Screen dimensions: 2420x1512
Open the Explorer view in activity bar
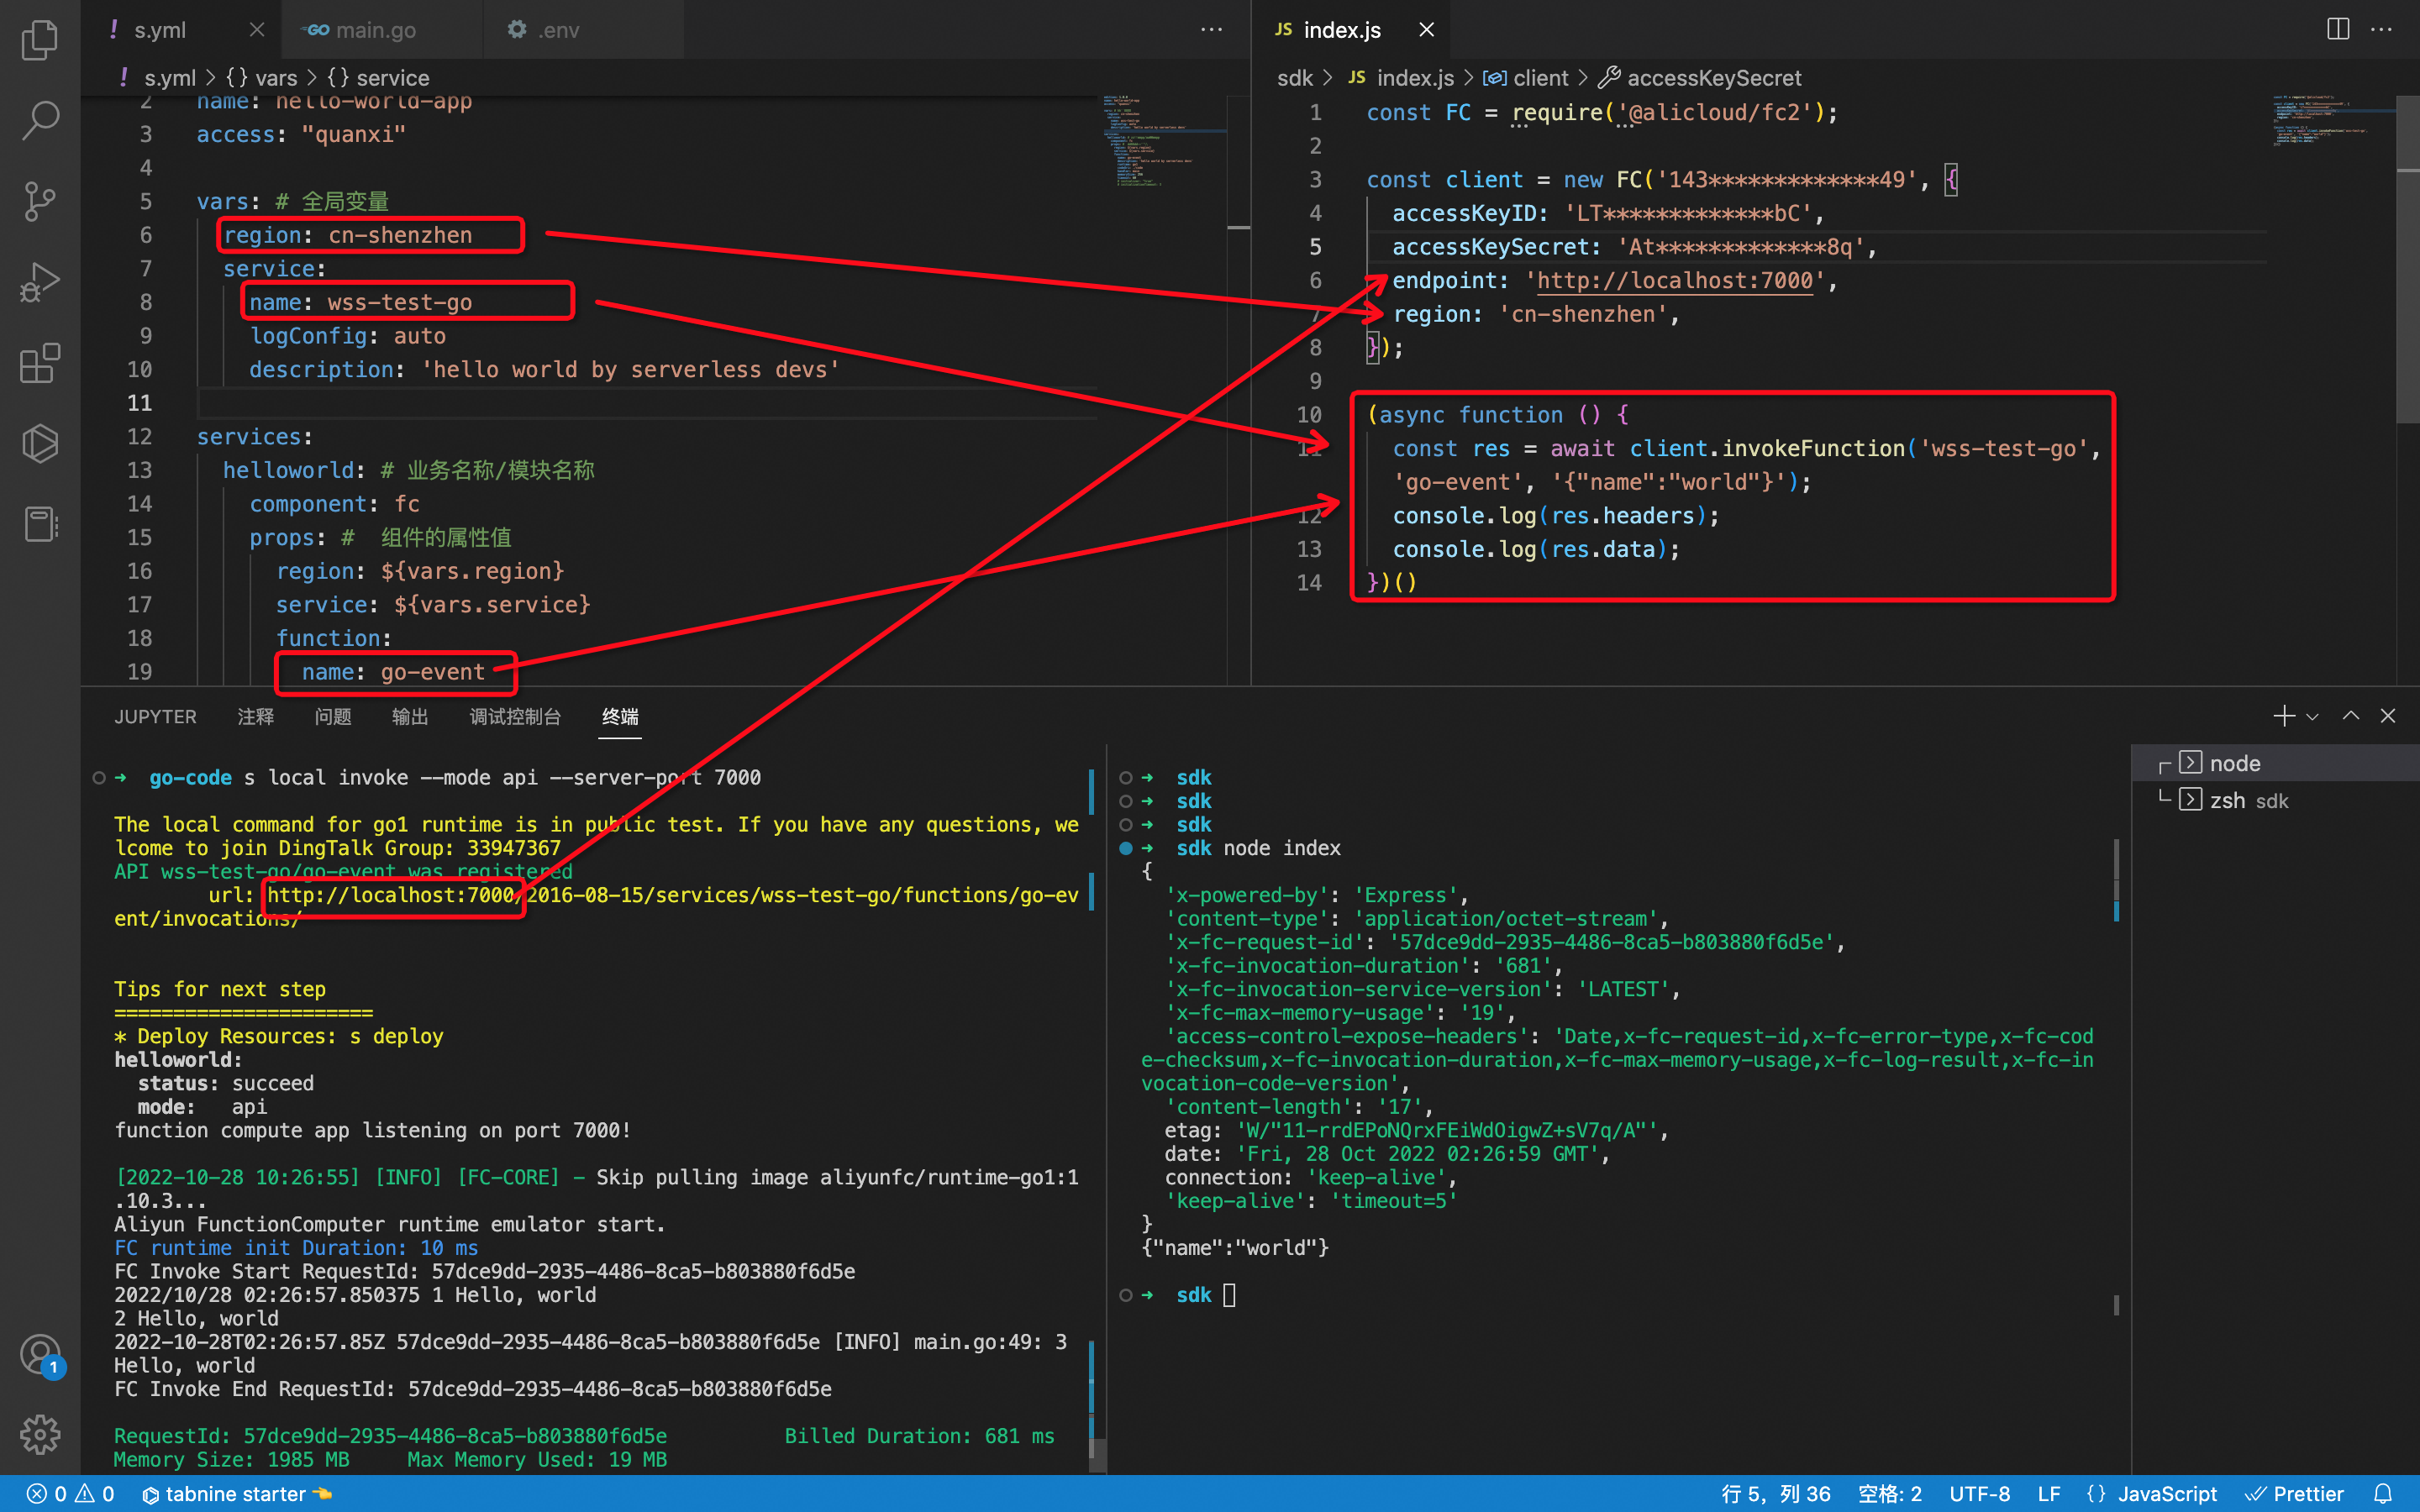point(40,40)
